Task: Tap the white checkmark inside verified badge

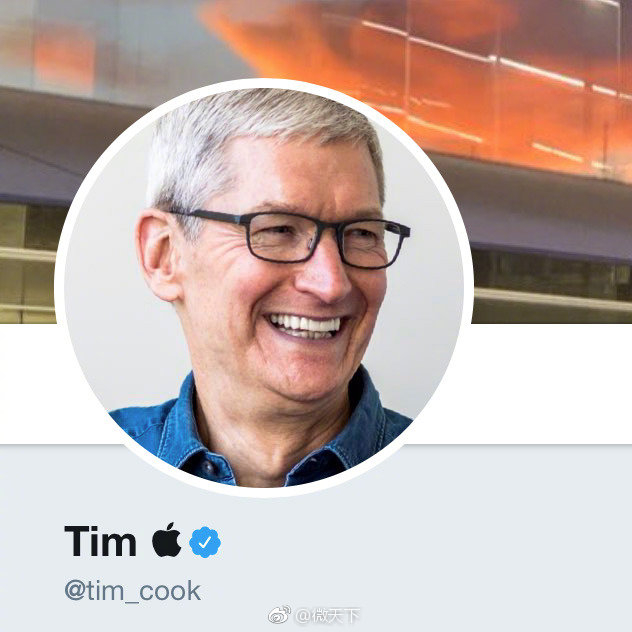Action: click(x=205, y=542)
